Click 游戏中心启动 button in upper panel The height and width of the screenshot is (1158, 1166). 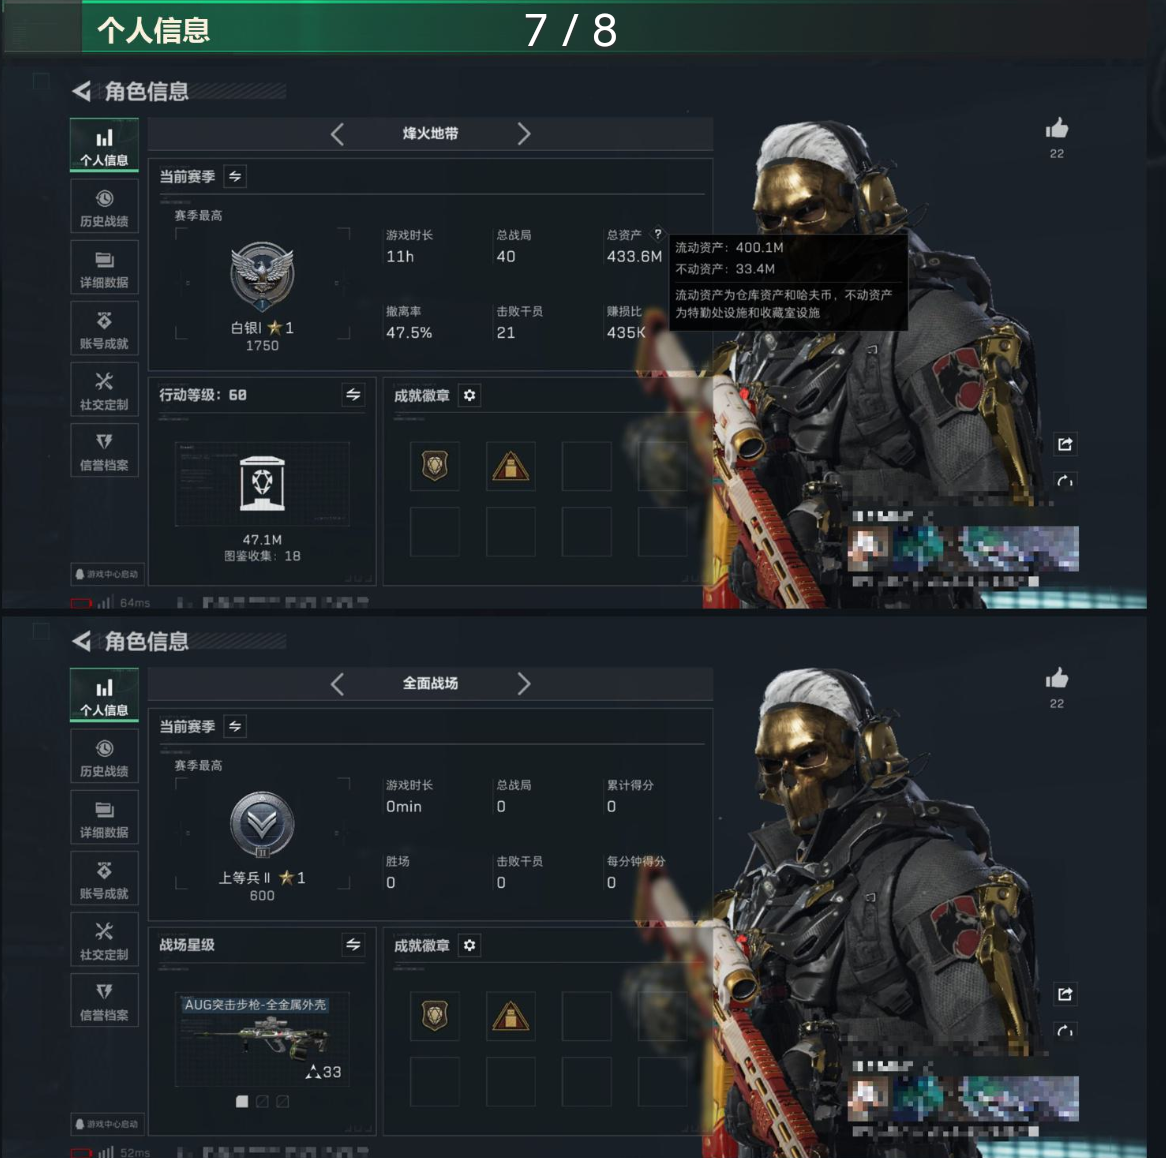pos(106,574)
